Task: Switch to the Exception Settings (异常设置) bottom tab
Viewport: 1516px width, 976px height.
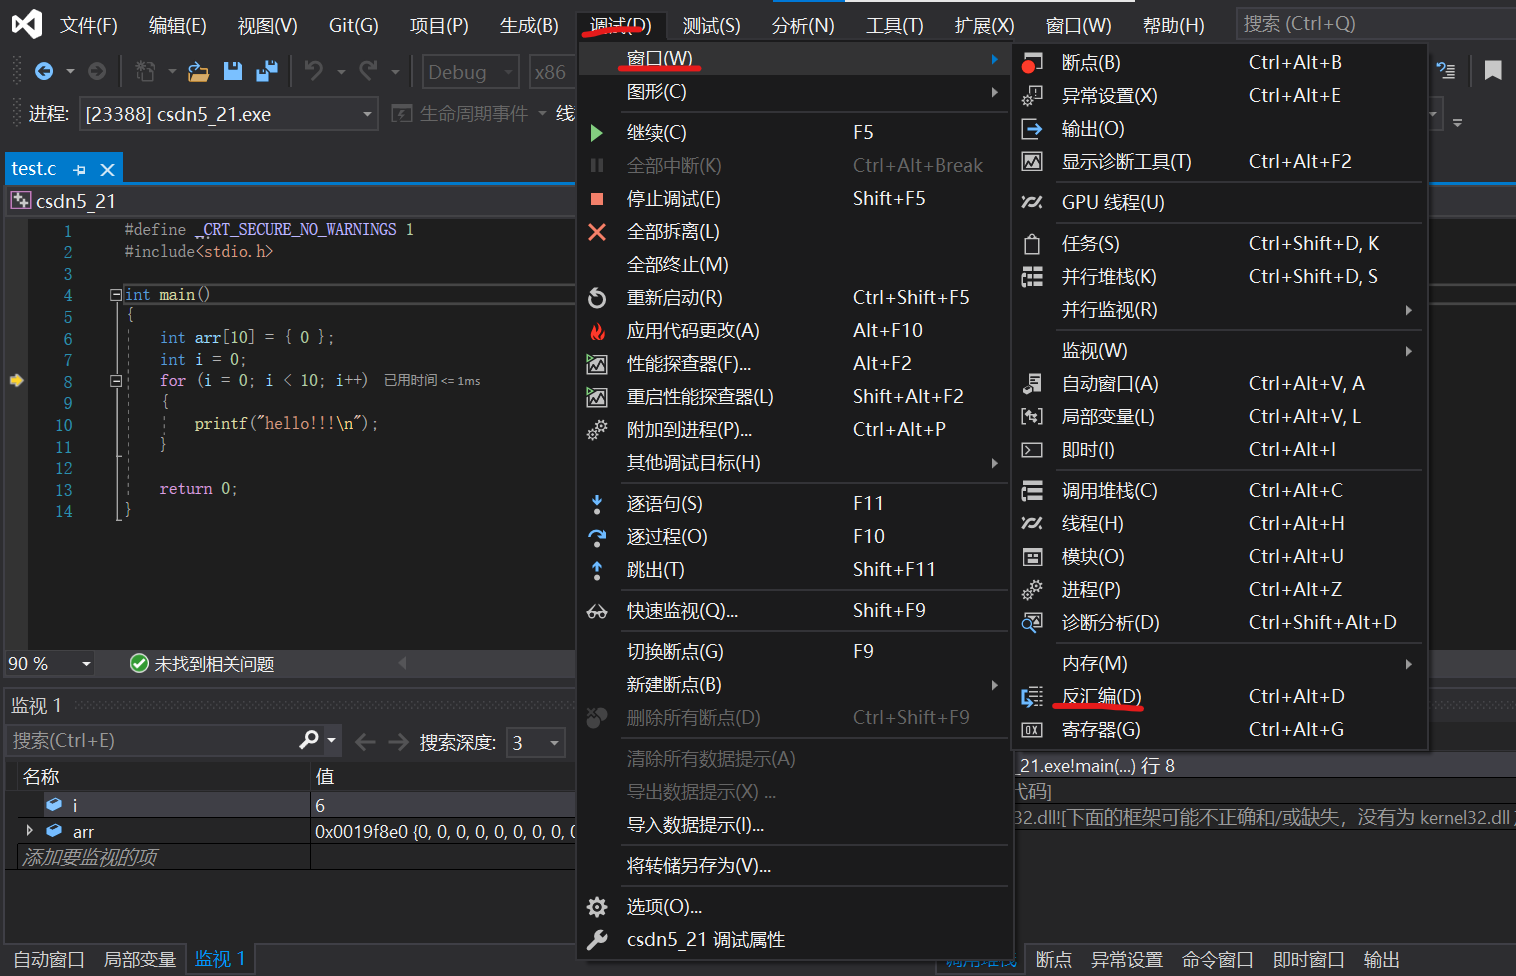Action: click(1126, 959)
